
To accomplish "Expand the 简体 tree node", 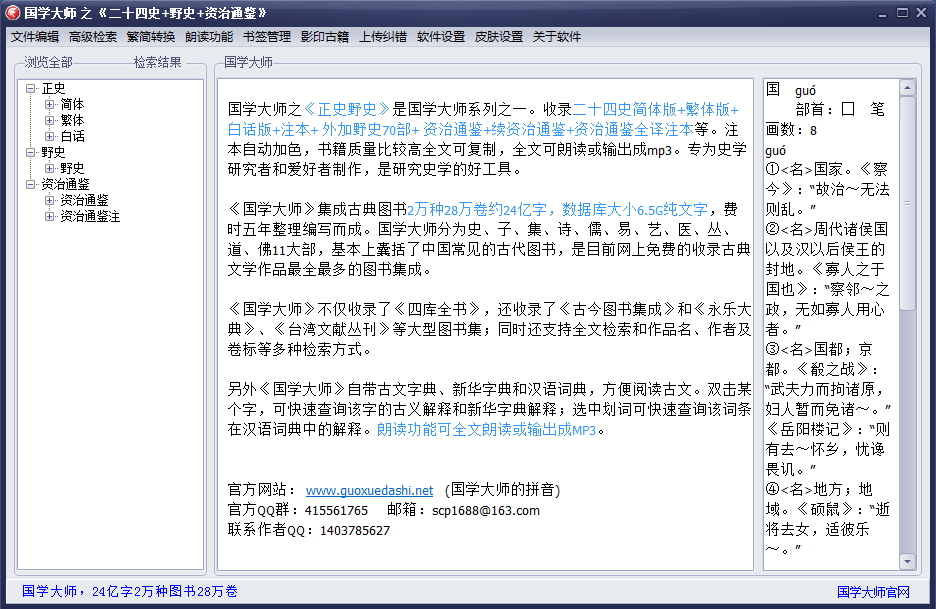I will [x=50, y=105].
